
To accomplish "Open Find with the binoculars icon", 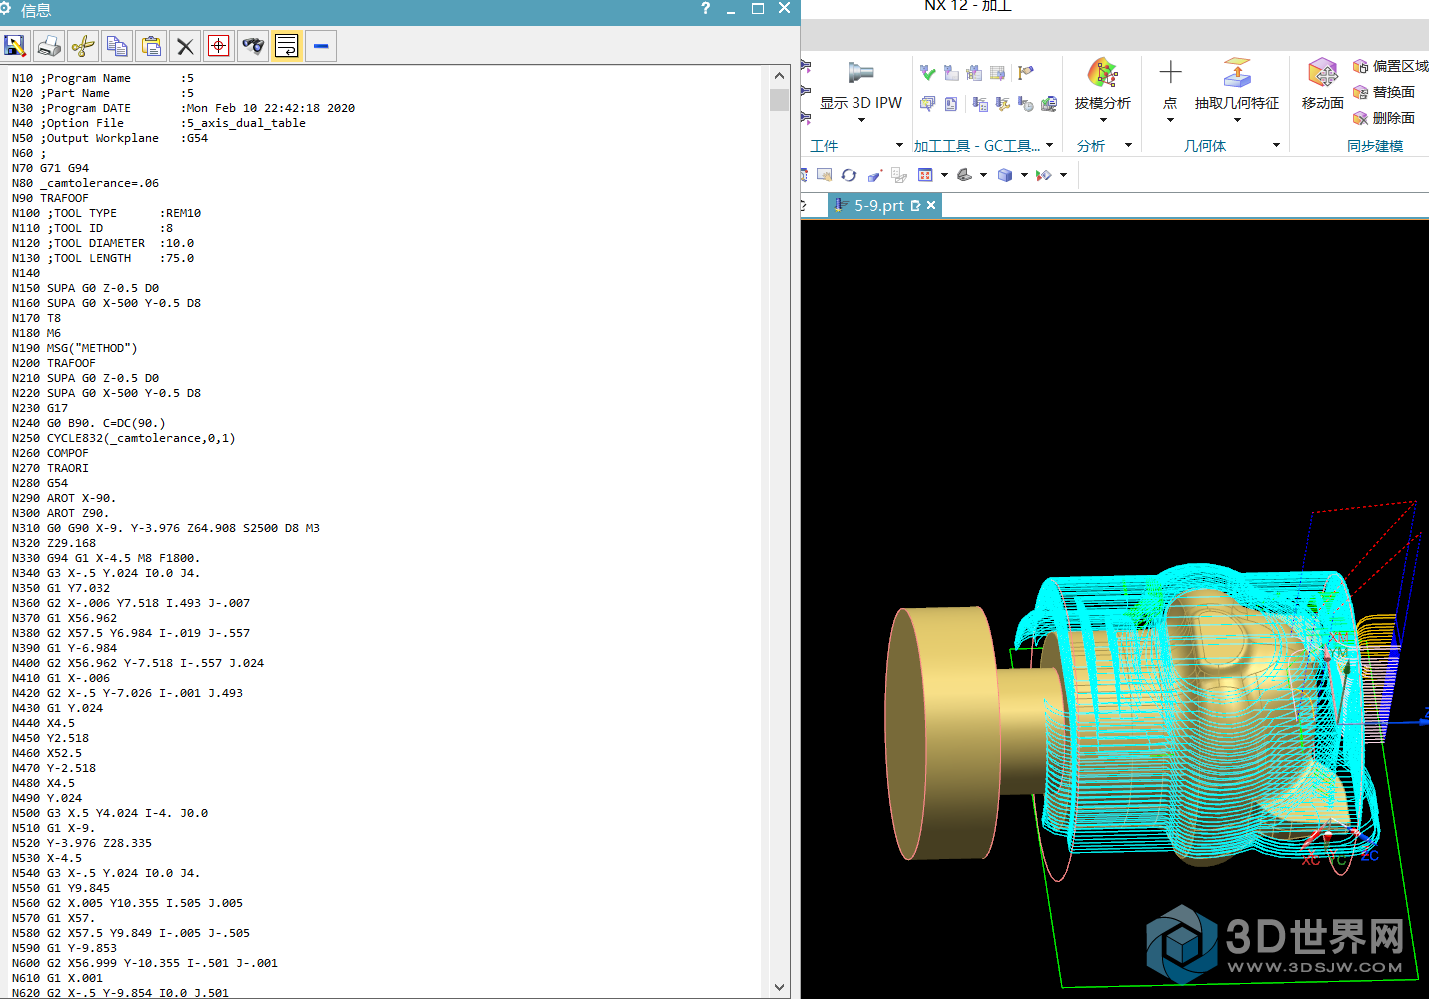I will click(x=253, y=46).
